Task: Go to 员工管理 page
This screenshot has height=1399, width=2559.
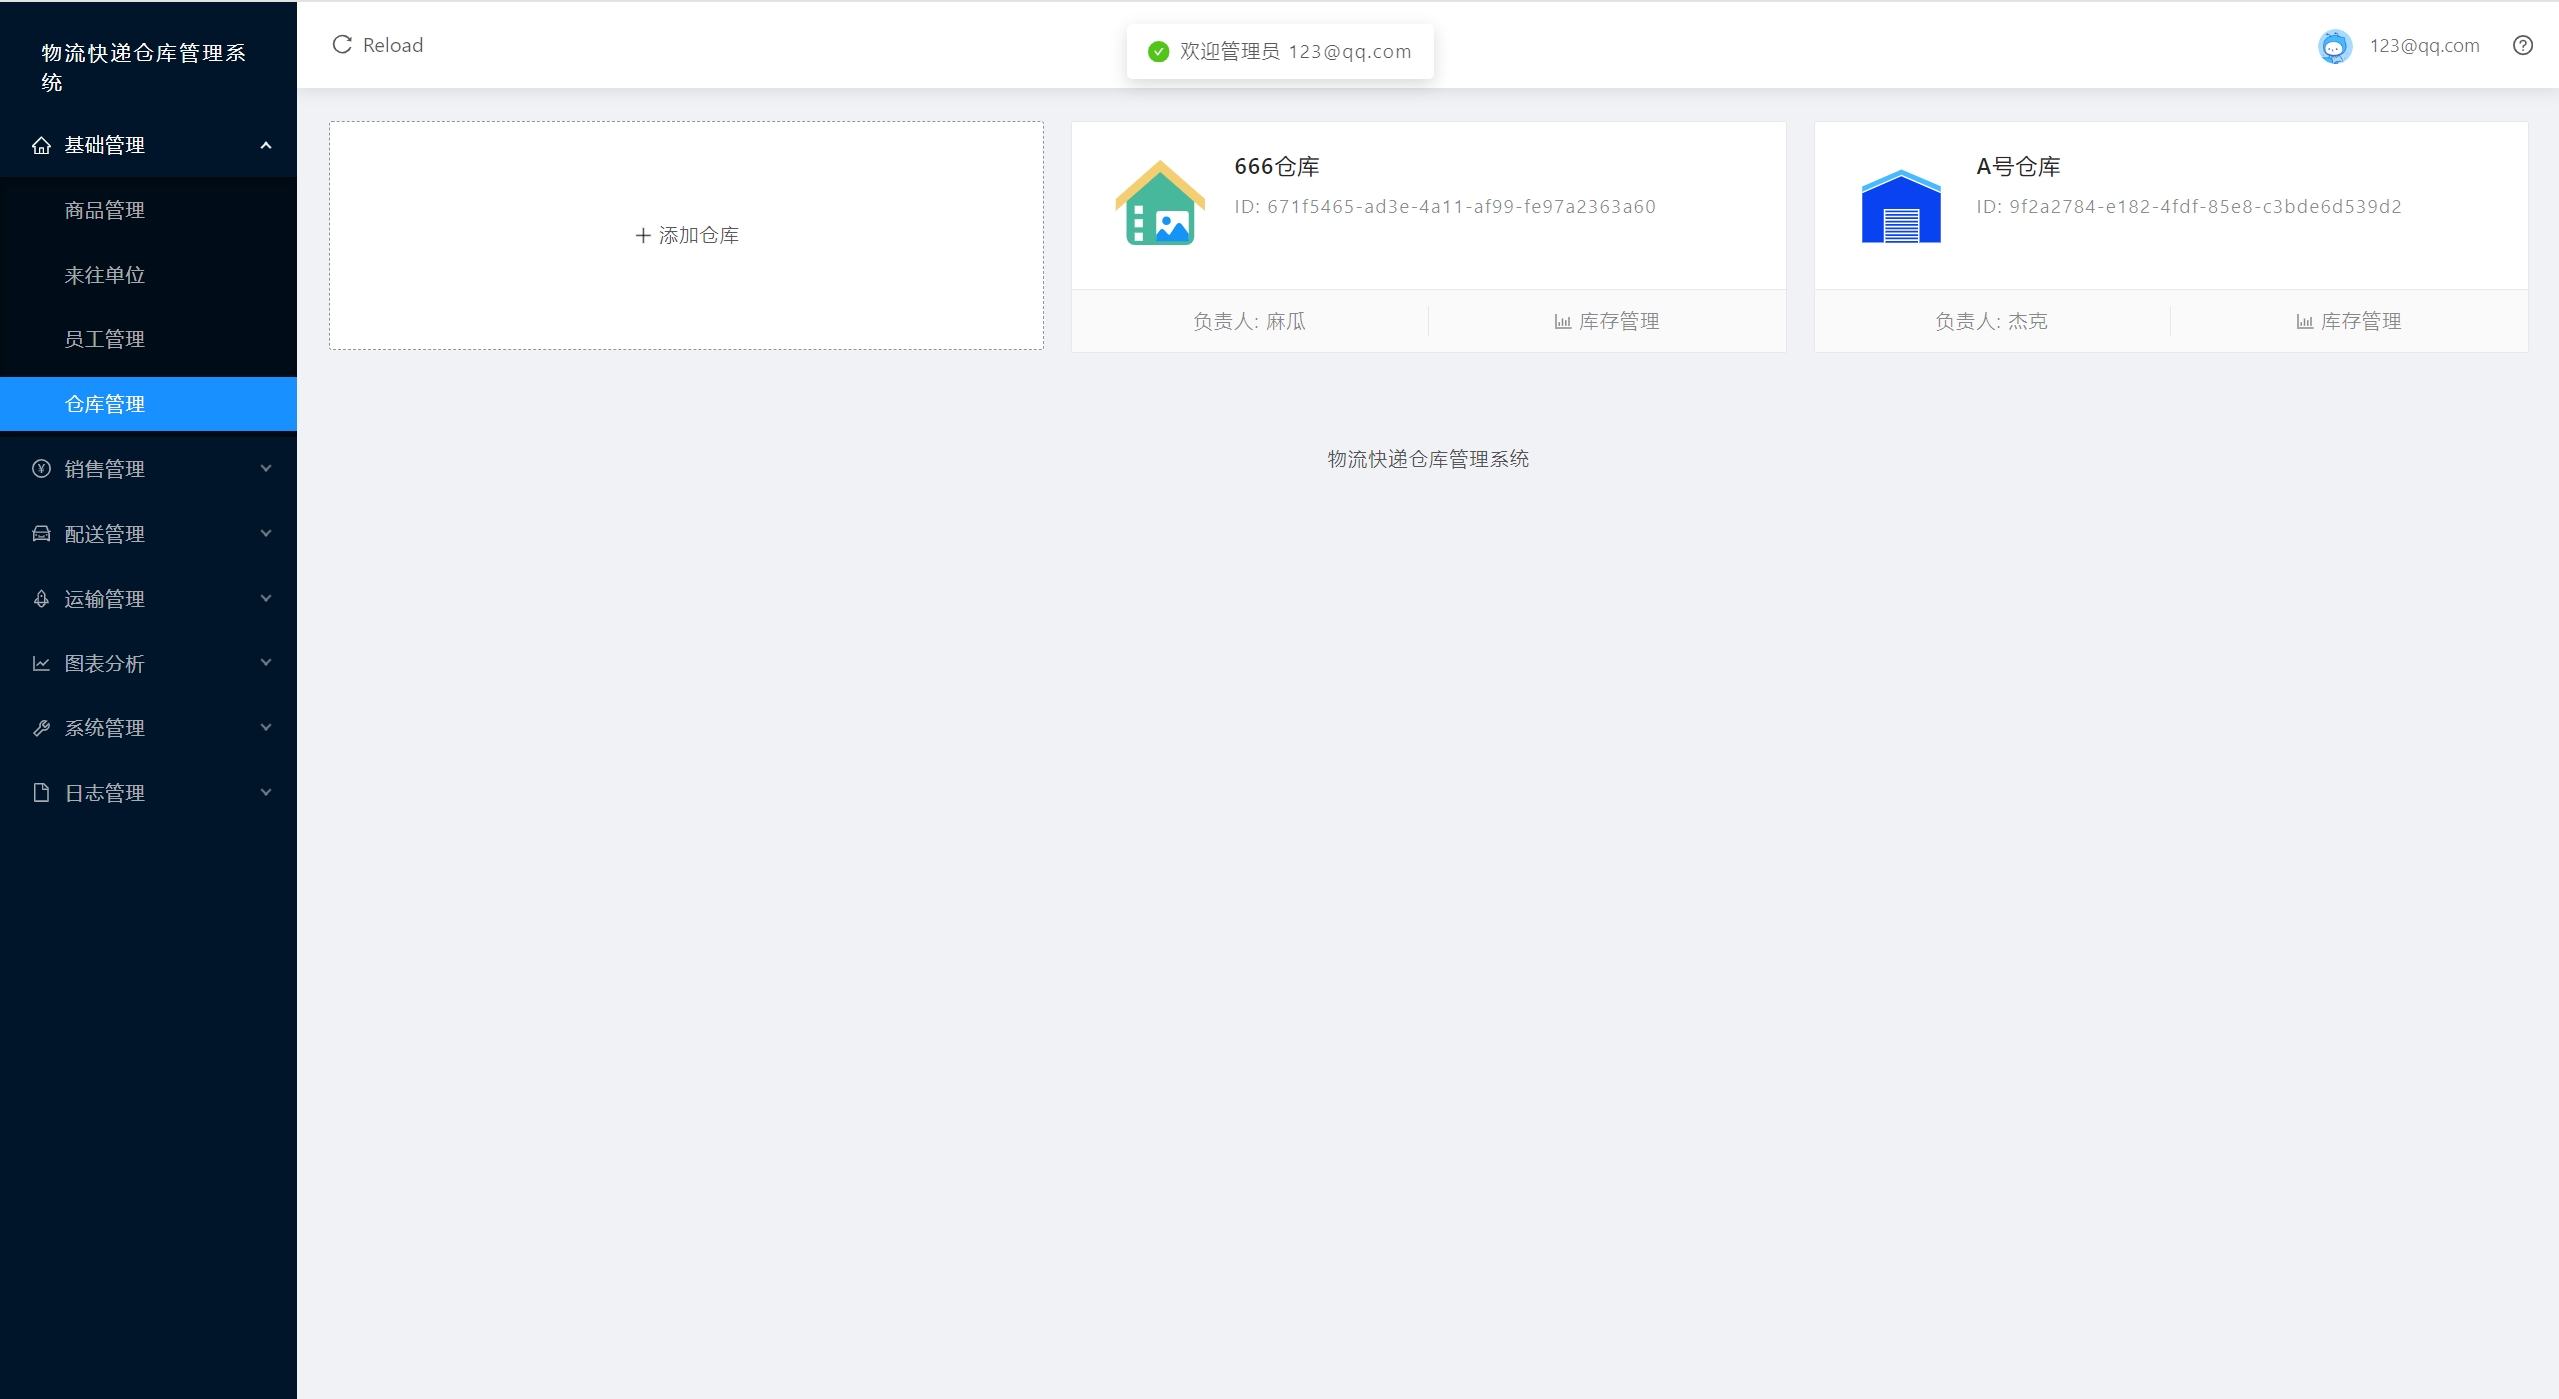Action: coord(105,340)
